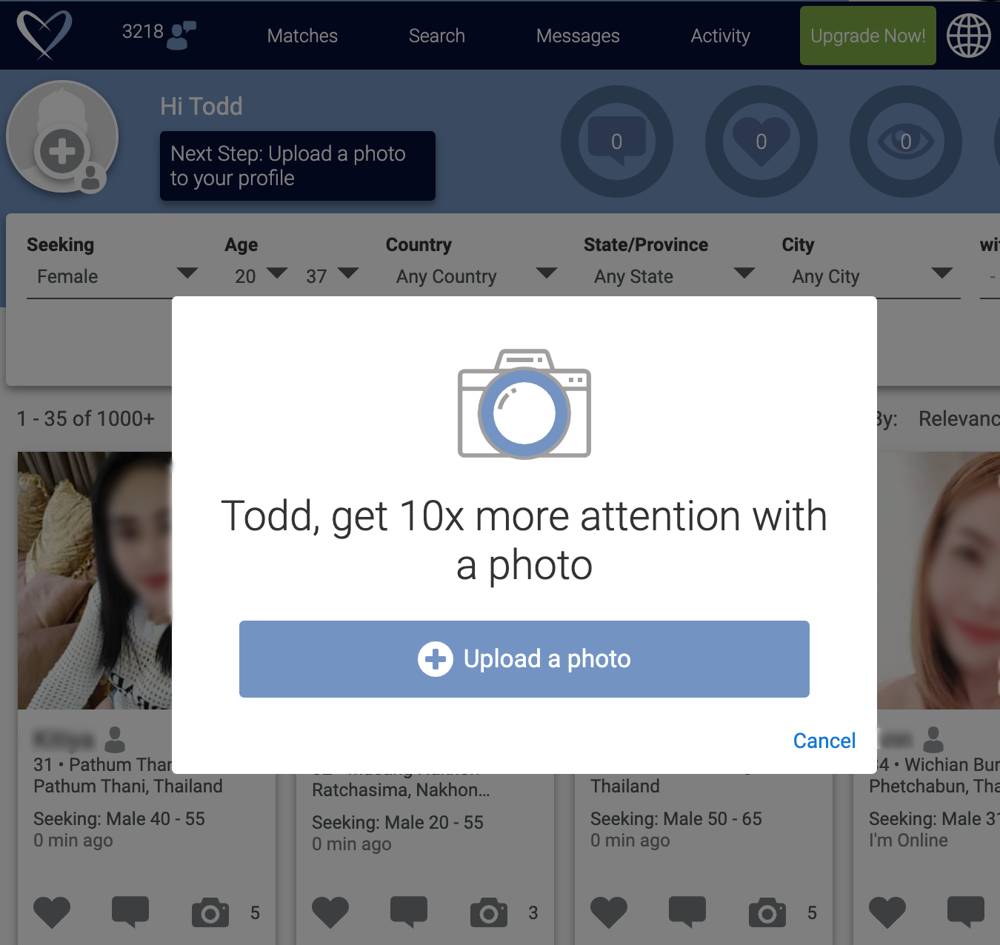
Task: Like the Pathum Thani profile with heart icon
Action: [x=52, y=912]
